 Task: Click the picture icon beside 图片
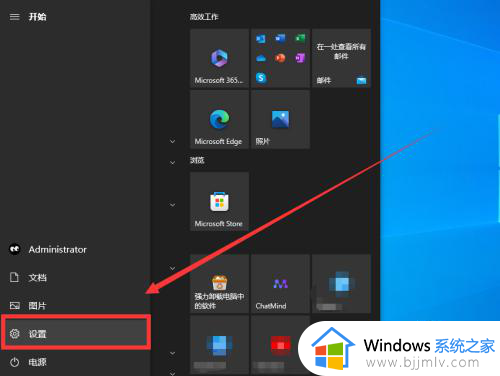pos(14,305)
